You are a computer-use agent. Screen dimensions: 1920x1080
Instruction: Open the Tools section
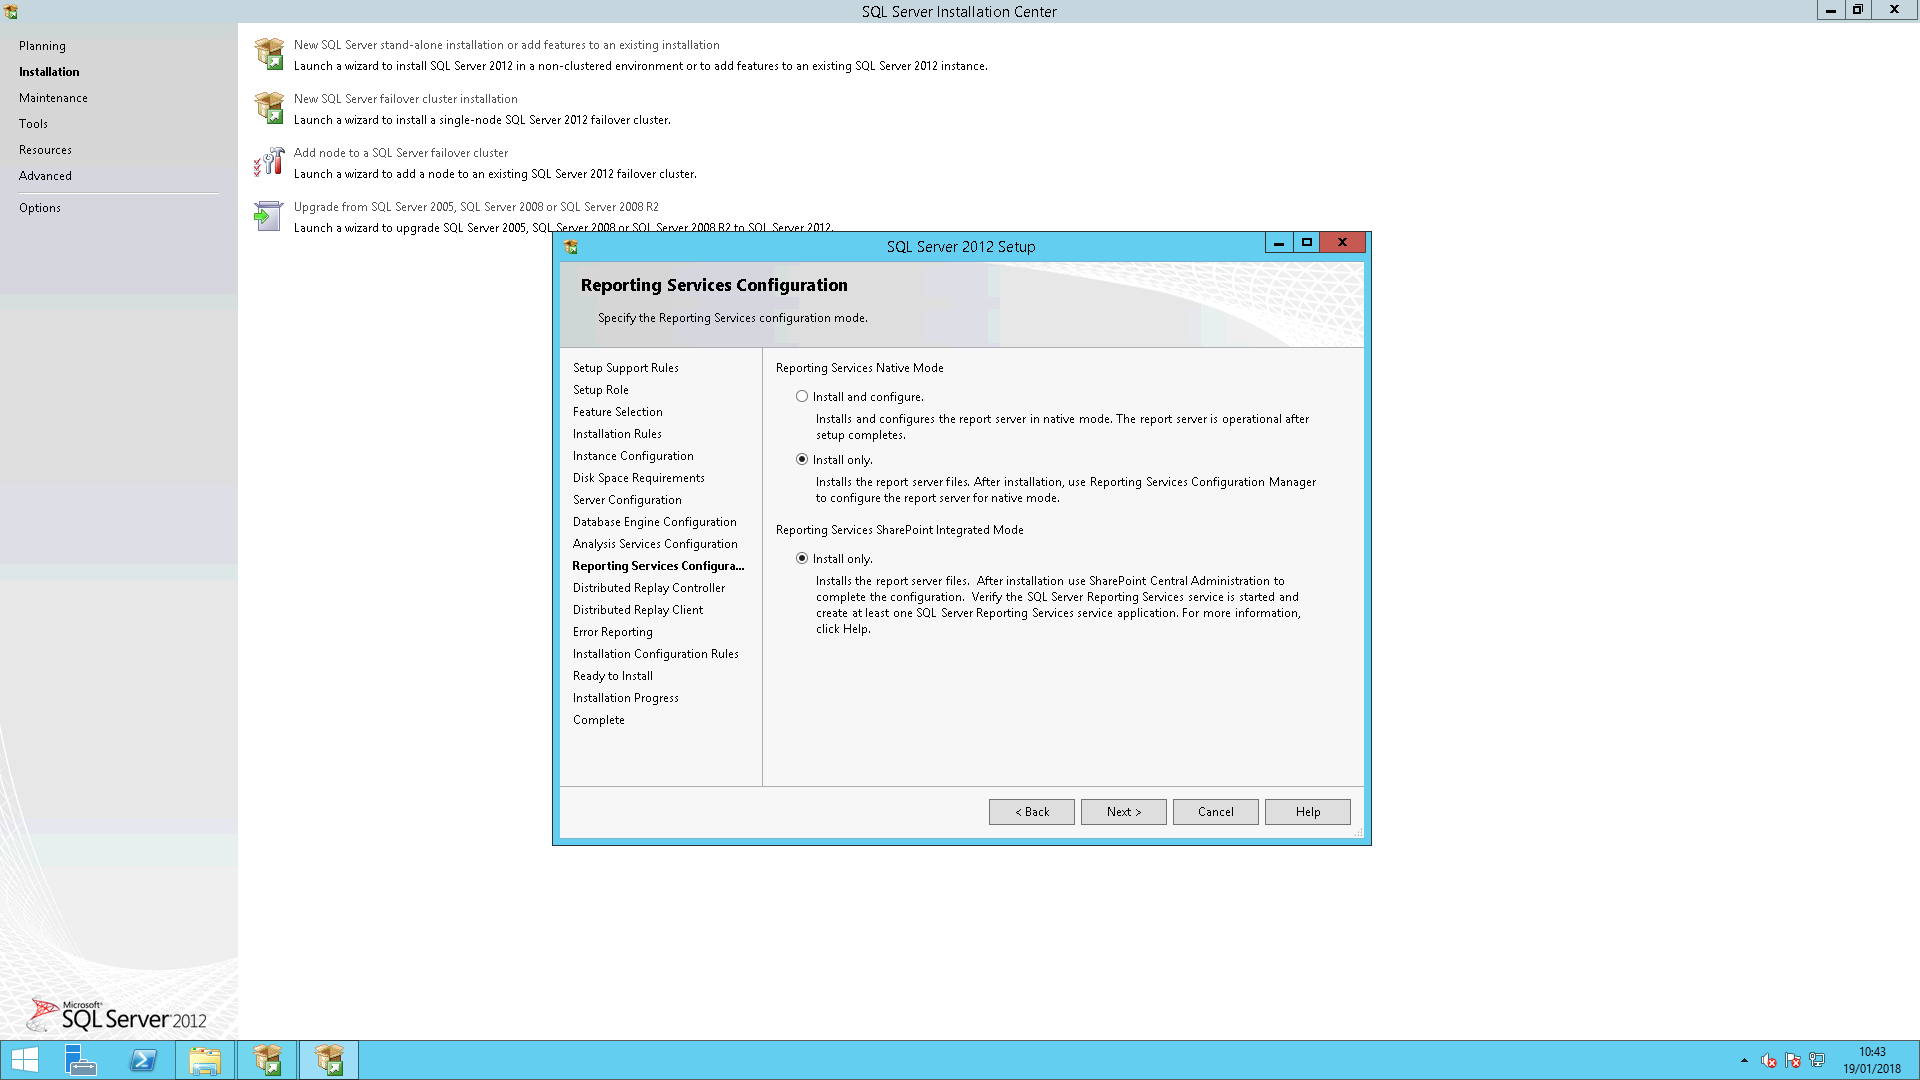click(33, 124)
